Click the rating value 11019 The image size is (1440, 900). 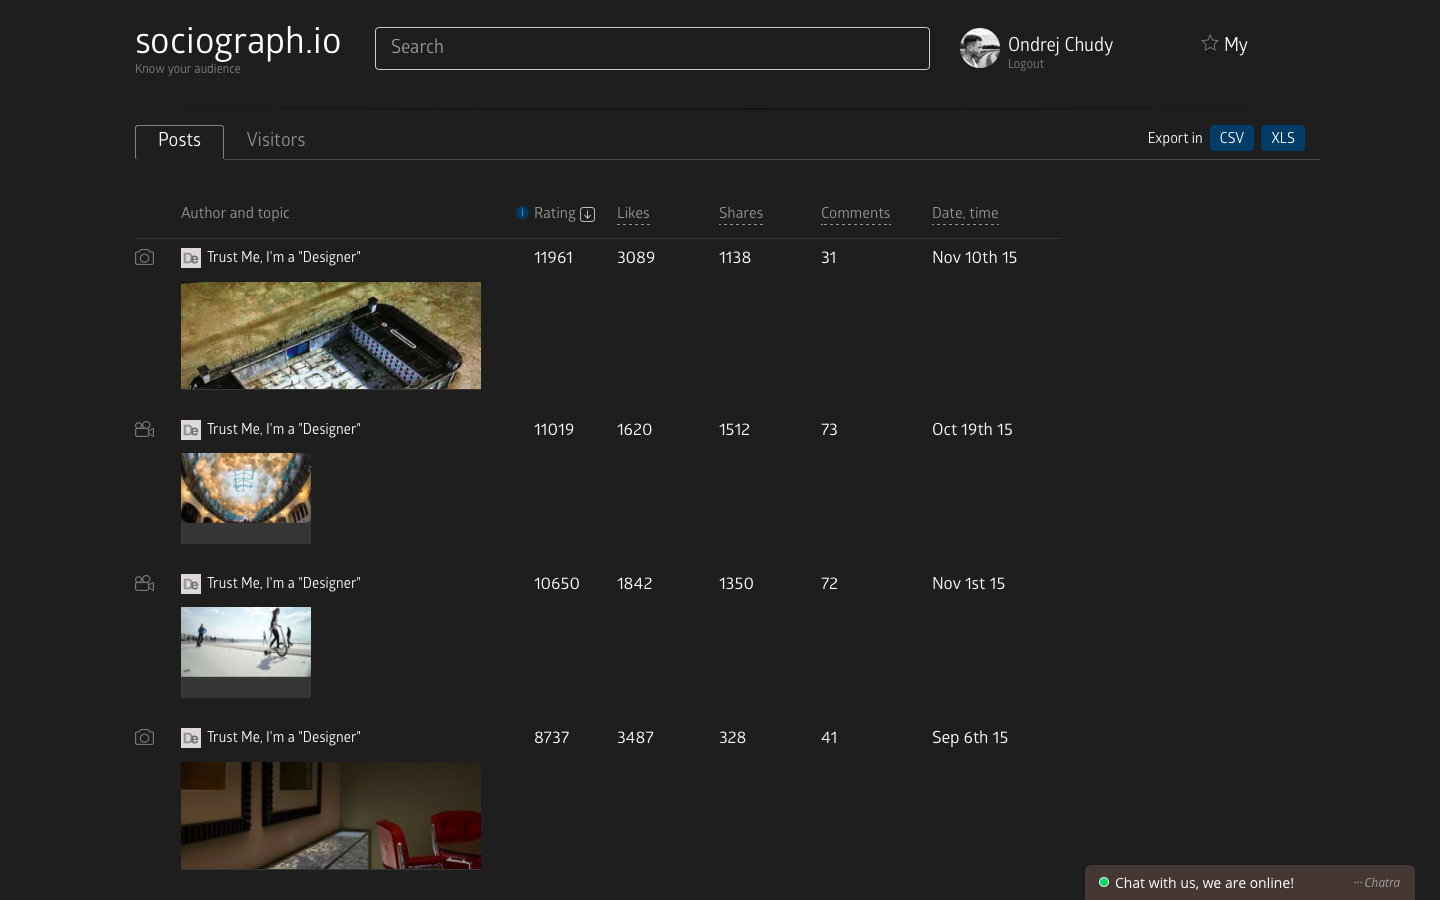coord(554,429)
